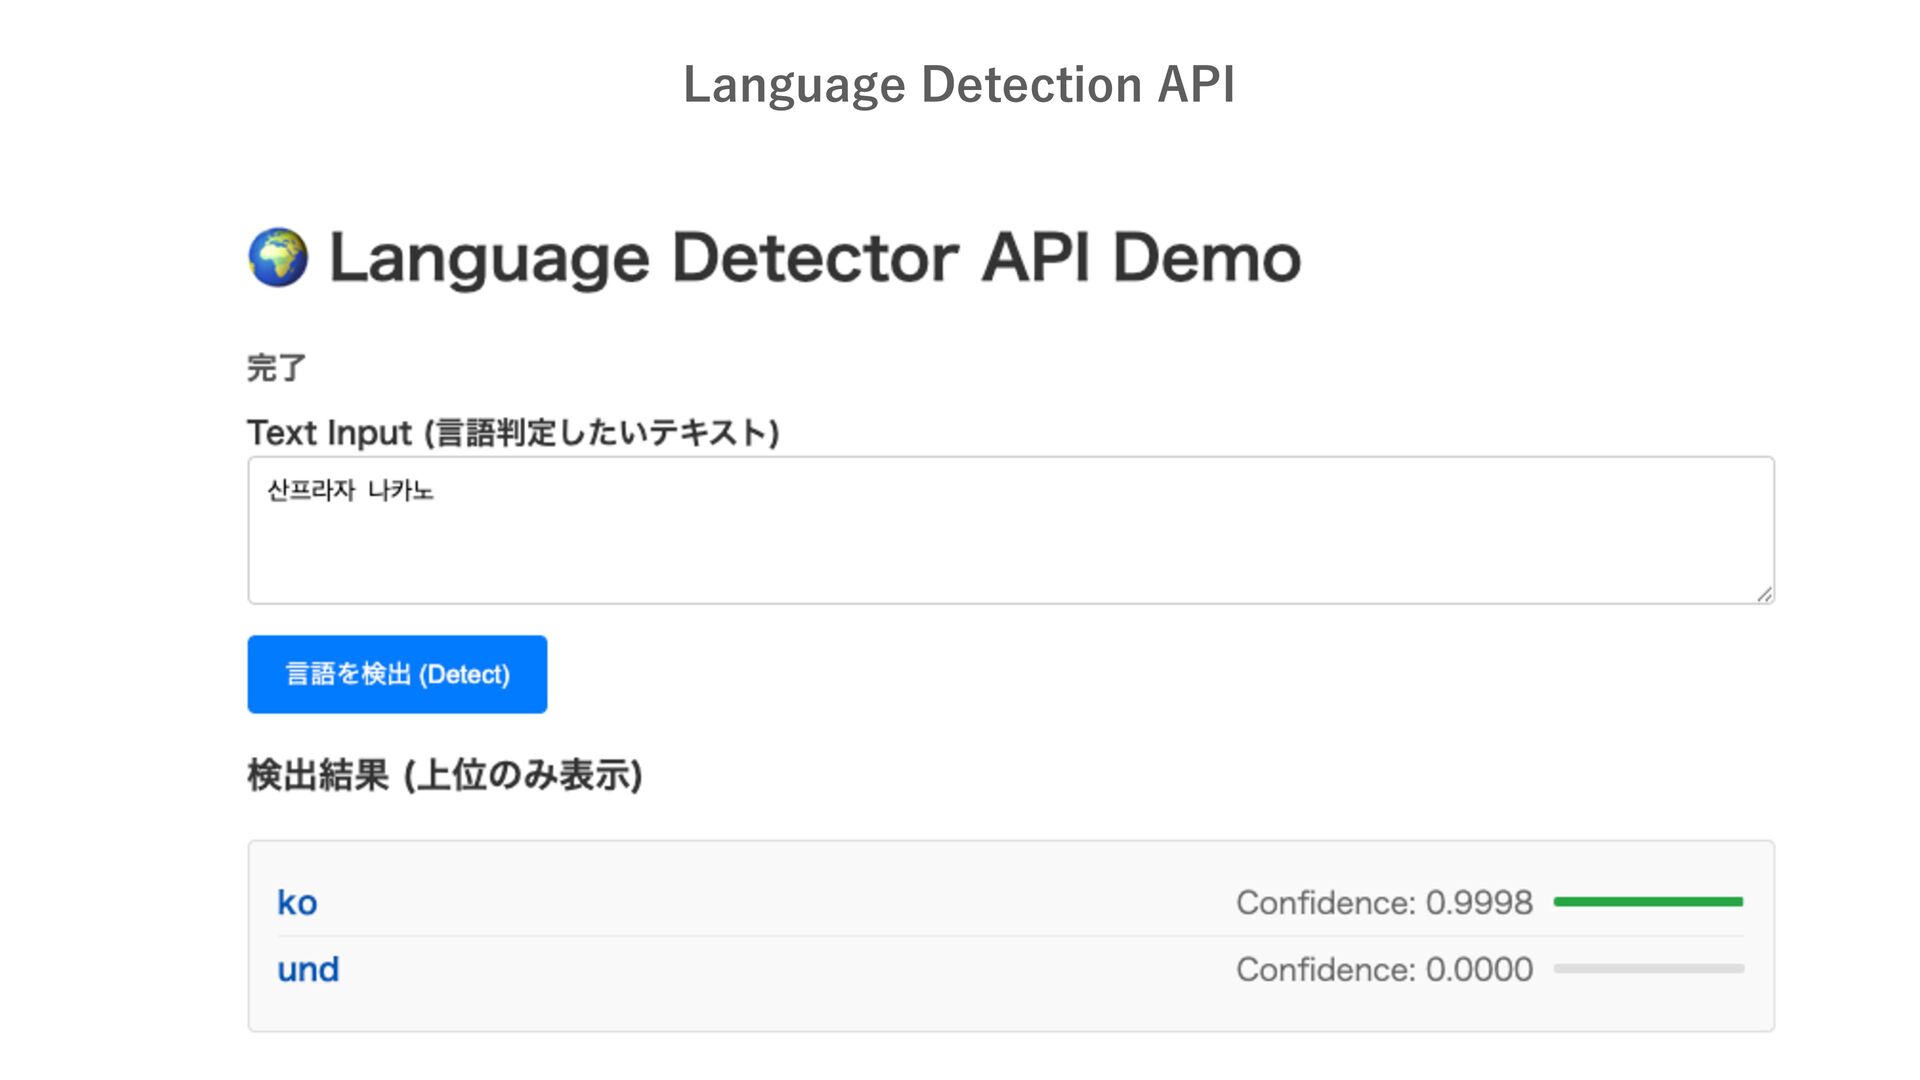The width and height of the screenshot is (1920, 1080).
Task: Click the Language Detection API slide title
Action: tap(959, 84)
